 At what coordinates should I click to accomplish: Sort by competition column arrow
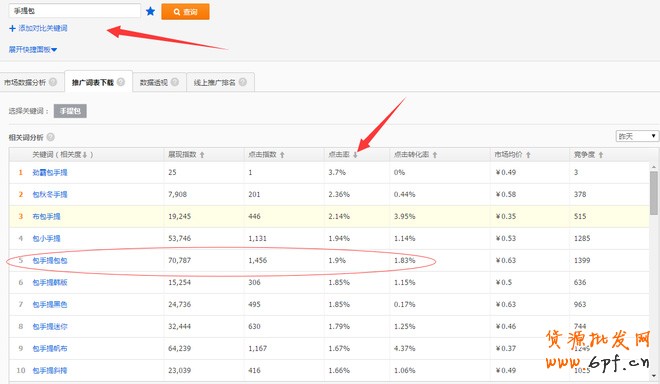click(601, 155)
